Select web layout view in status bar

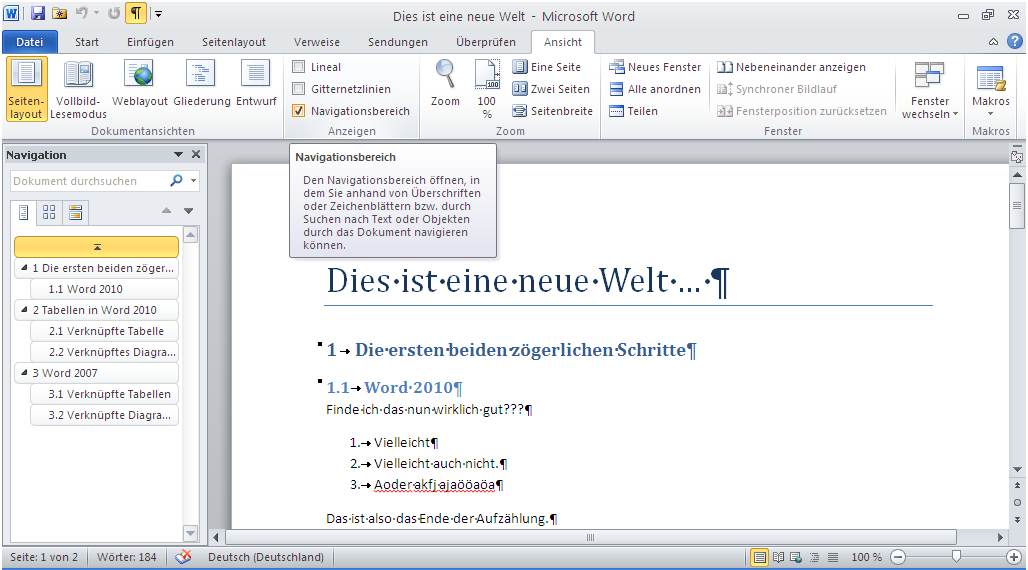point(796,558)
